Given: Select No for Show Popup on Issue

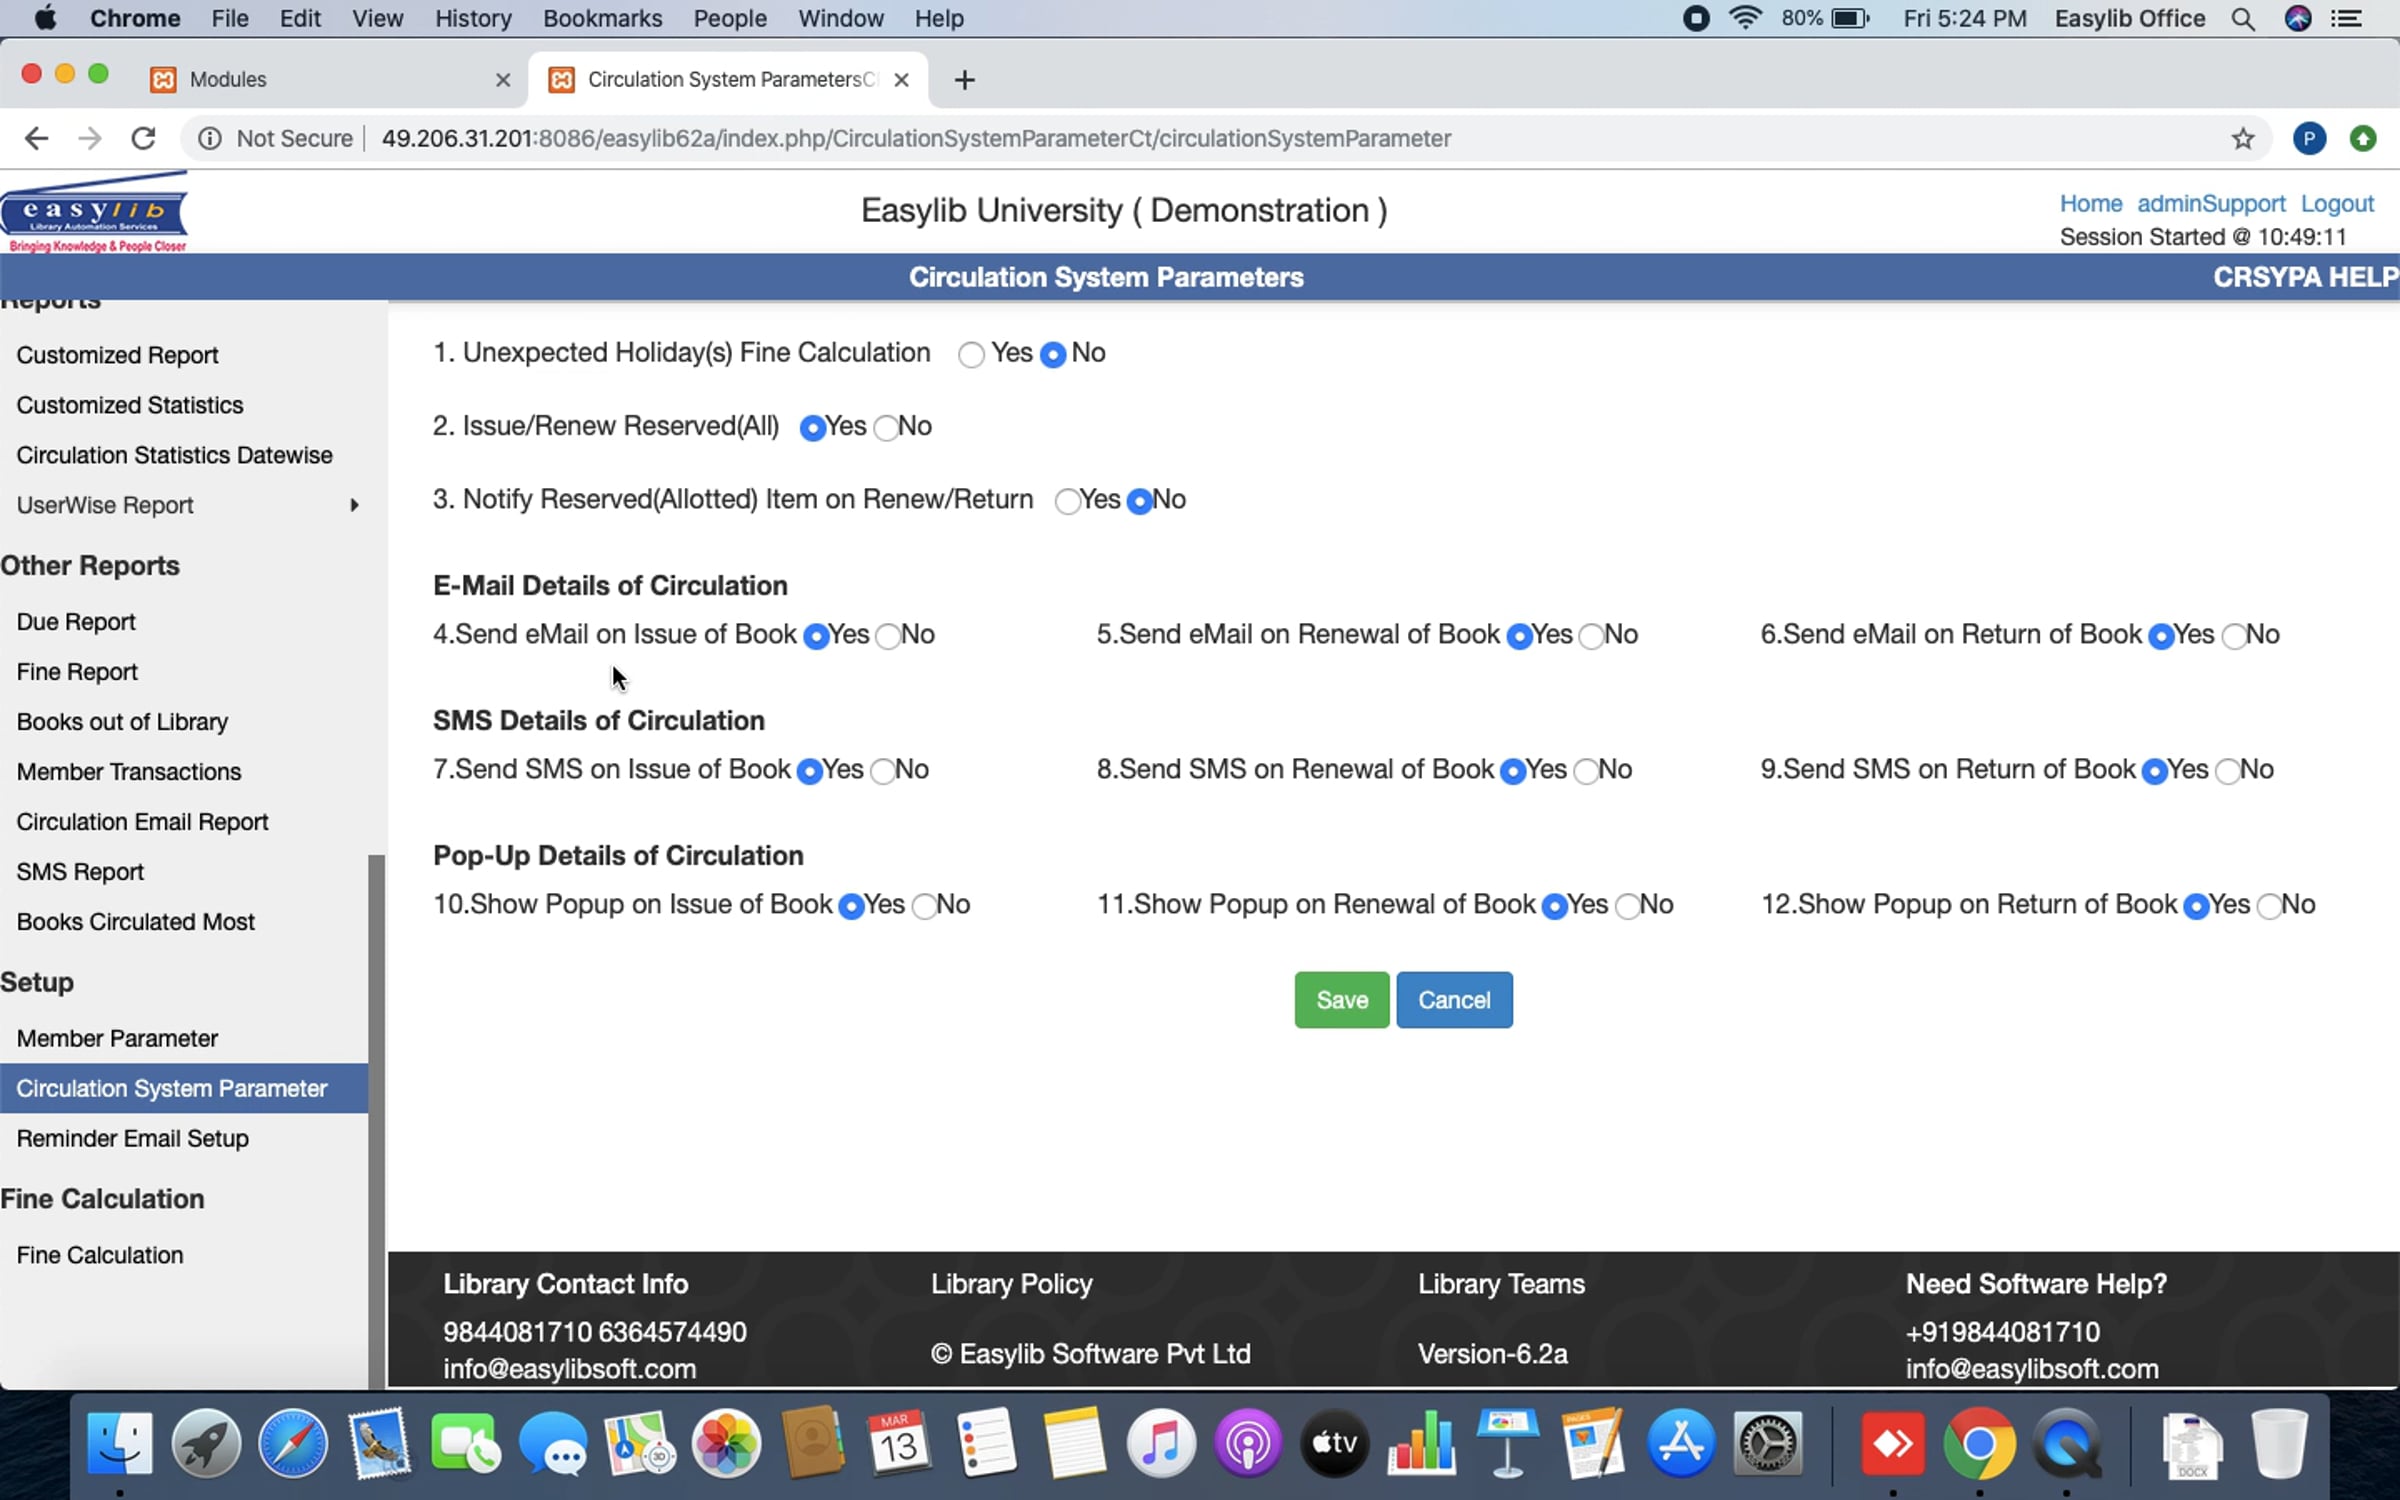Looking at the screenshot, I should (x=924, y=906).
